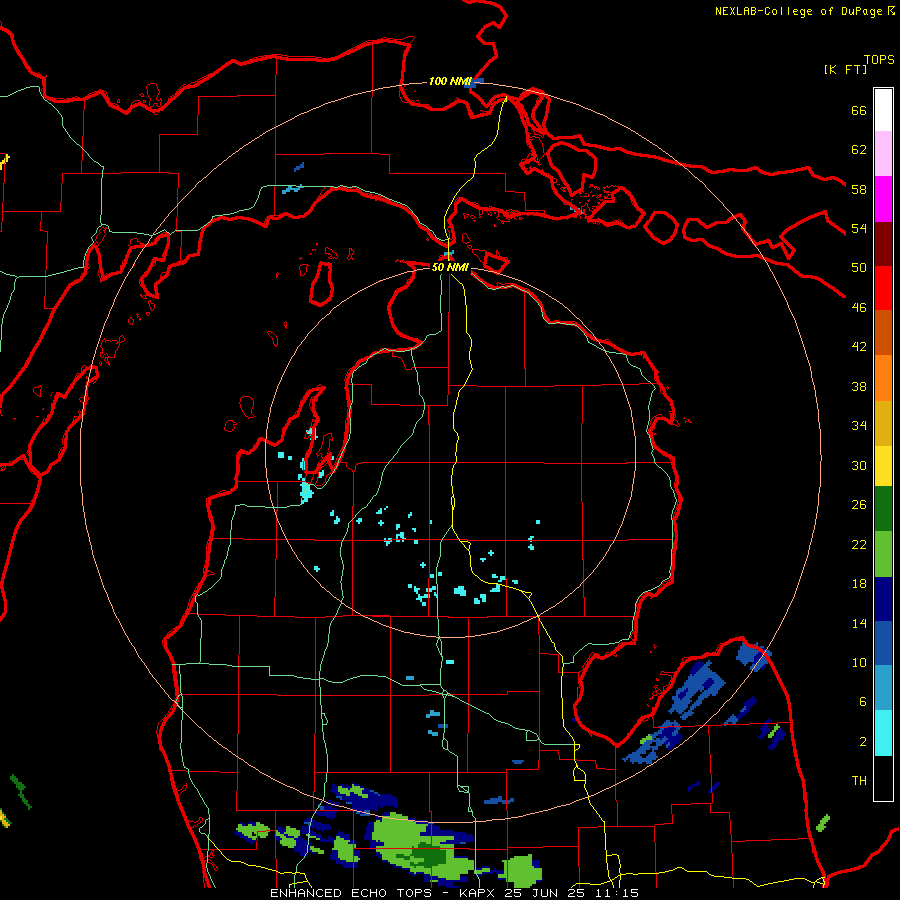Click the magenta 58 kft legend swatch
Image resolution: width=900 pixels, height=900 pixels.
(883, 199)
